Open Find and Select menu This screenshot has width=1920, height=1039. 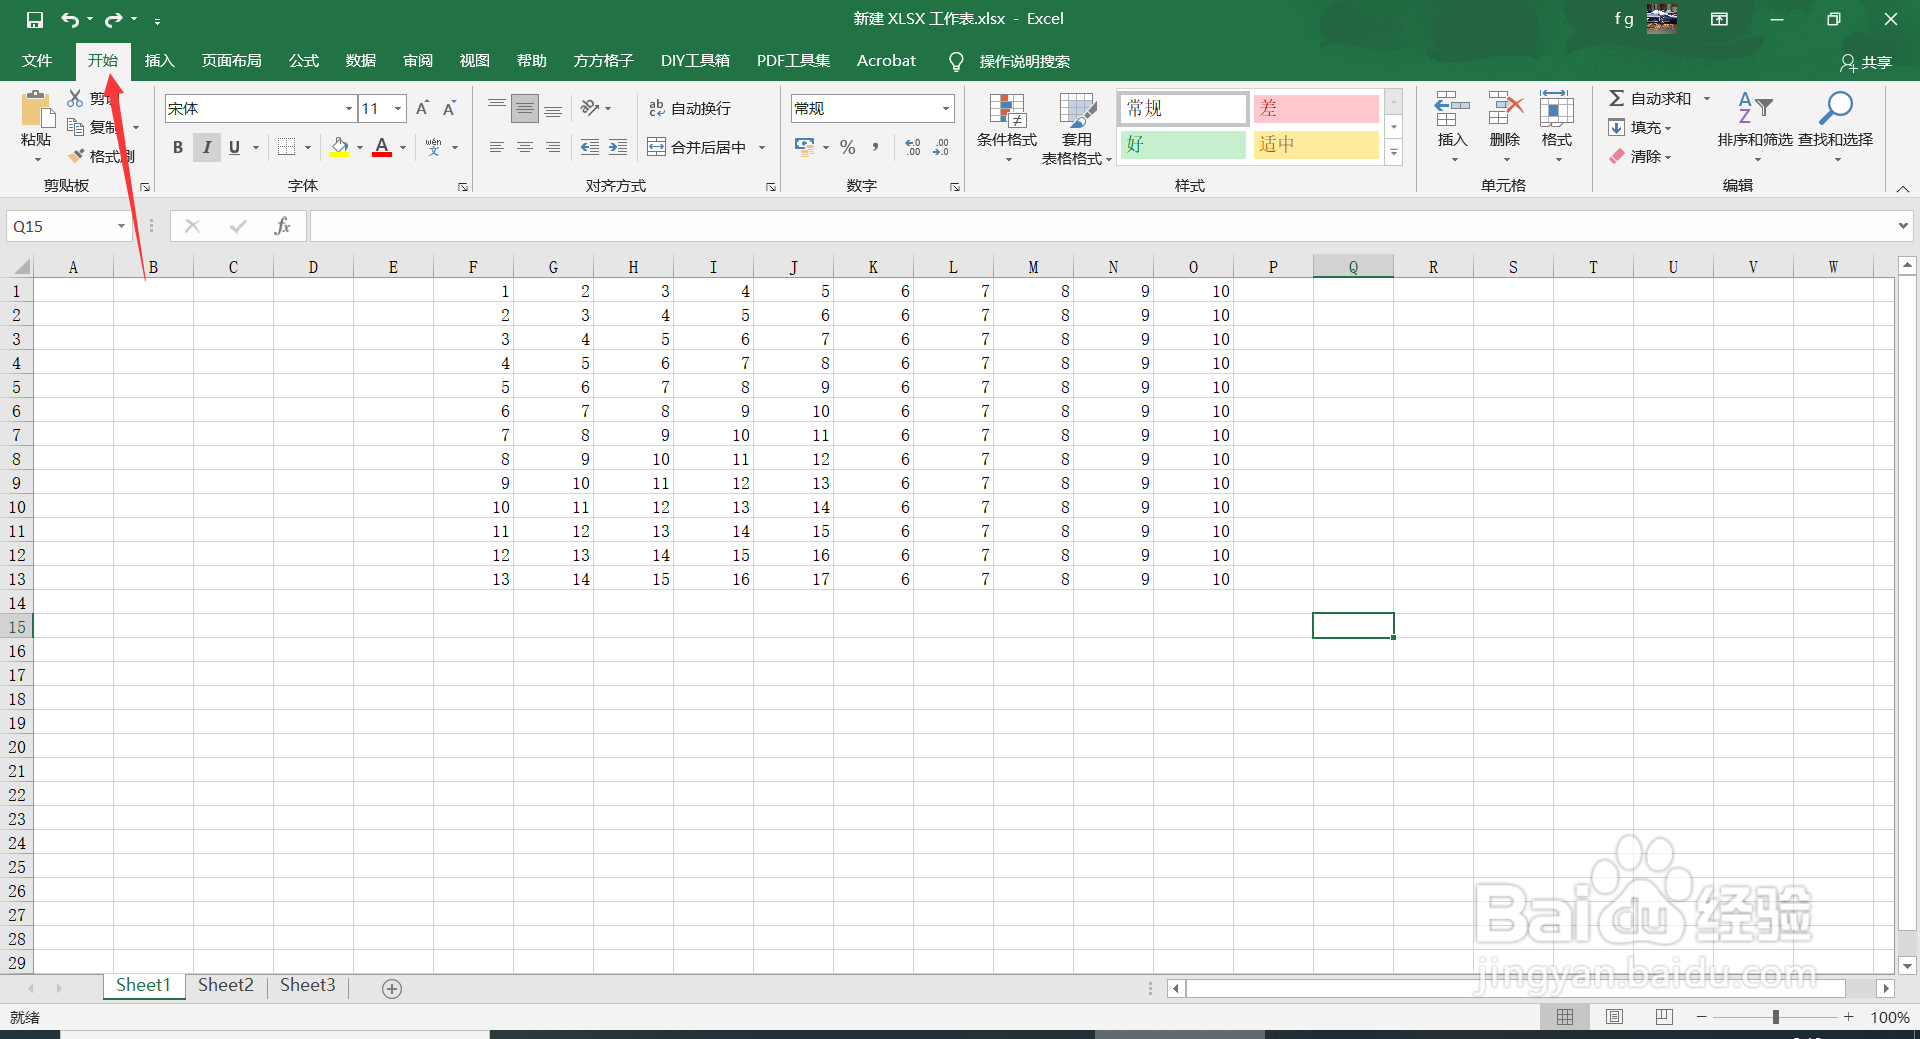1836,127
